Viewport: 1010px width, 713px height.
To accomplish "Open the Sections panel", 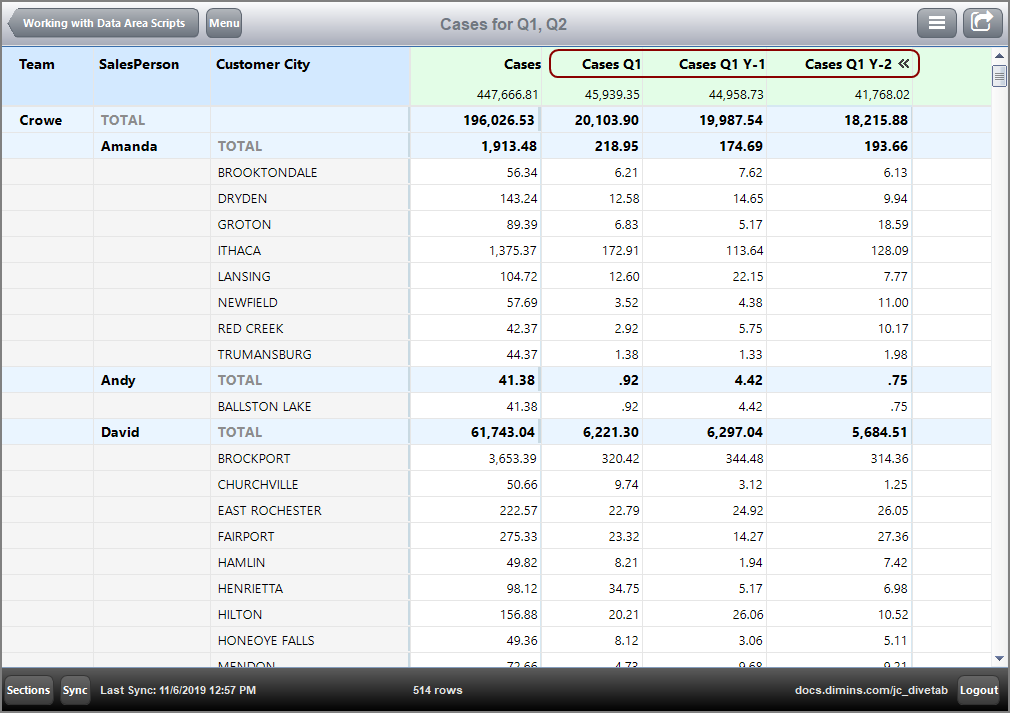I will (x=28, y=690).
